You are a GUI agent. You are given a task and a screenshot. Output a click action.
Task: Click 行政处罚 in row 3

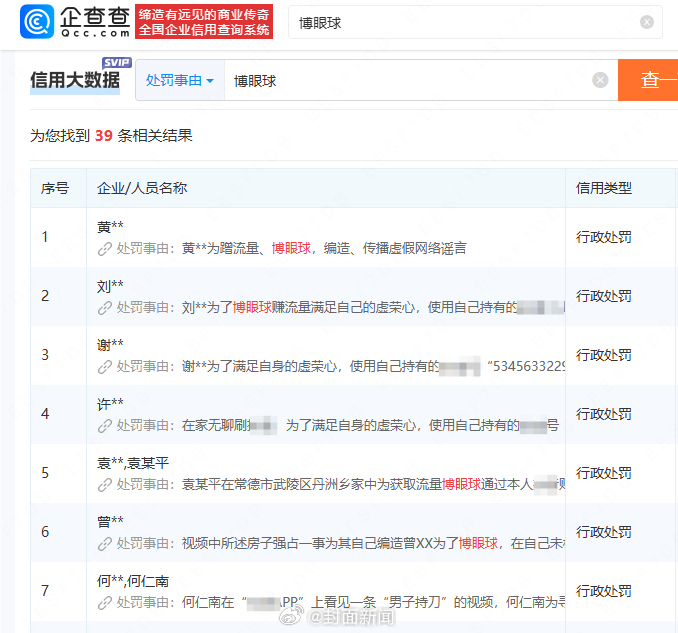pos(604,355)
